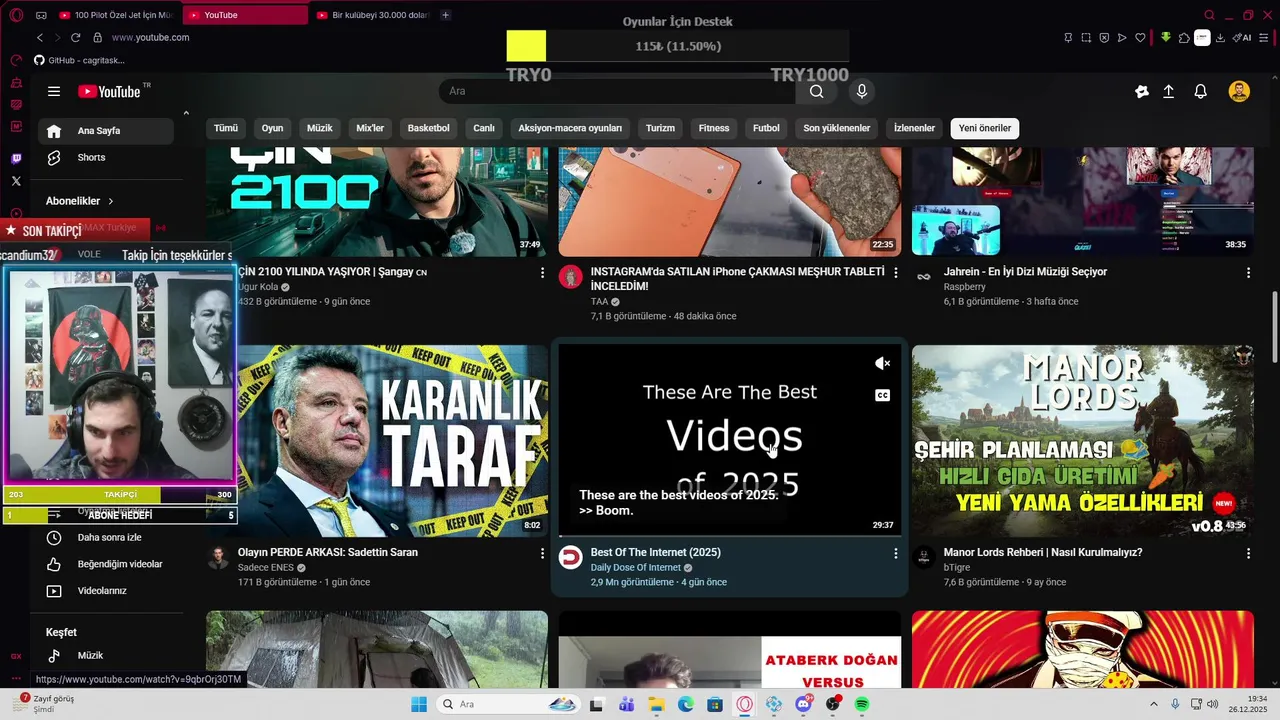
Task: Open the YouTube hamburger guide menu
Action: pyautogui.click(x=54, y=91)
